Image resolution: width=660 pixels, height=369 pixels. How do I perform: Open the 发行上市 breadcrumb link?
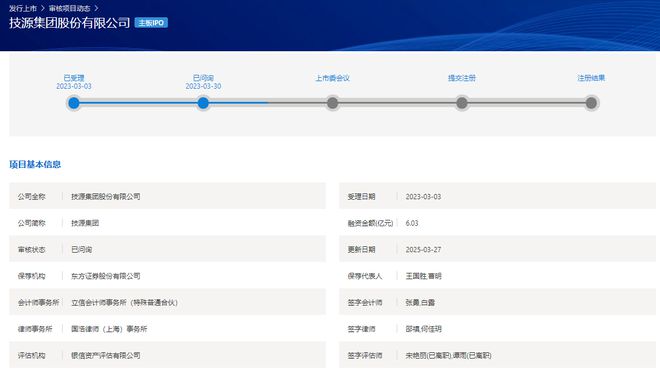tap(23, 8)
